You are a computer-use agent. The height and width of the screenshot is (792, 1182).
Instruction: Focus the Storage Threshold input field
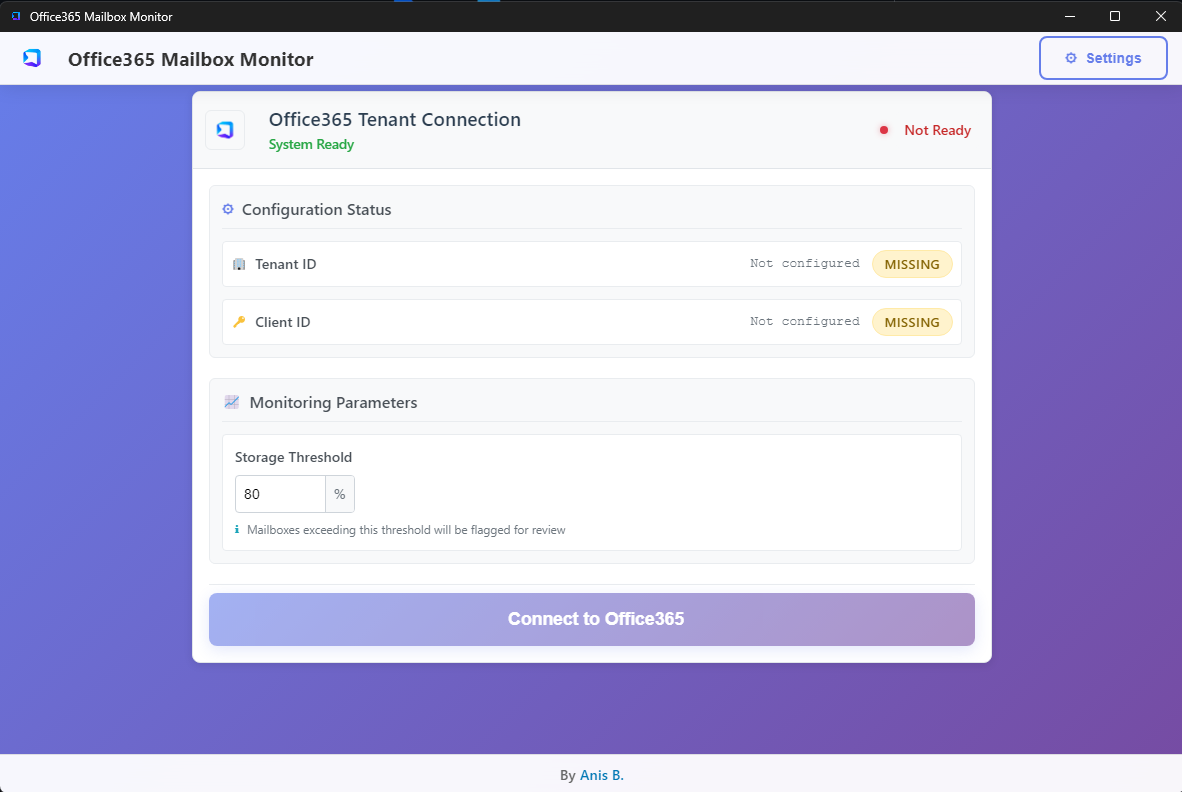(280, 494)
